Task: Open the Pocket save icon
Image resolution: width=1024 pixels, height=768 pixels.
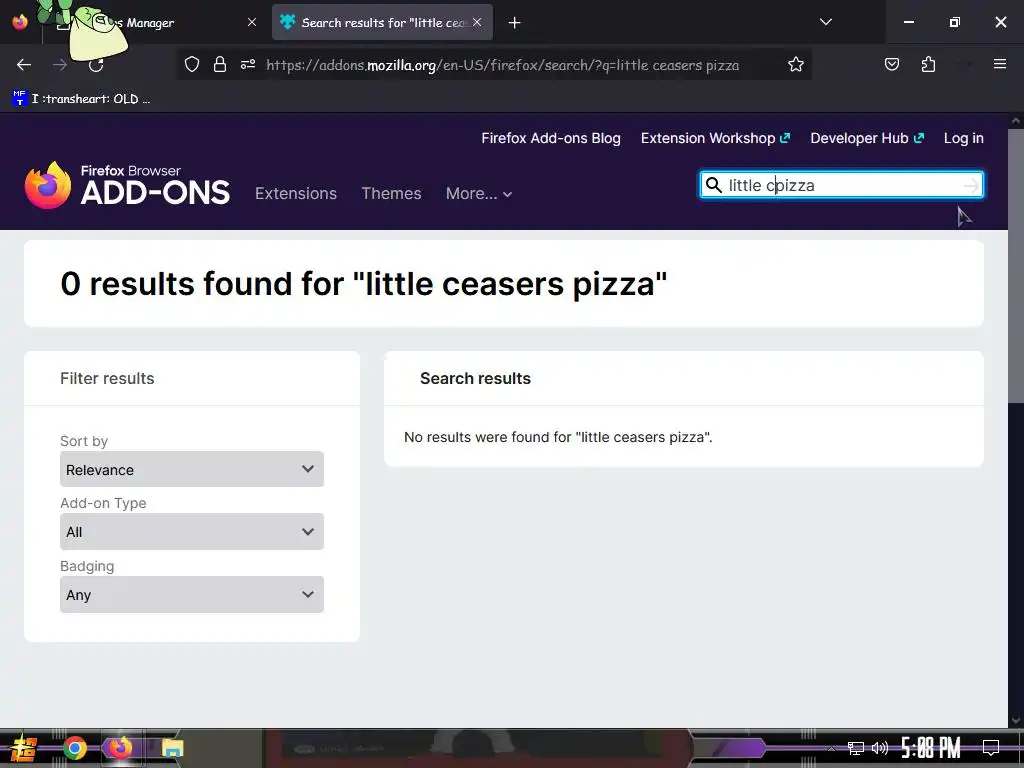Action: (x=891, y=64)
